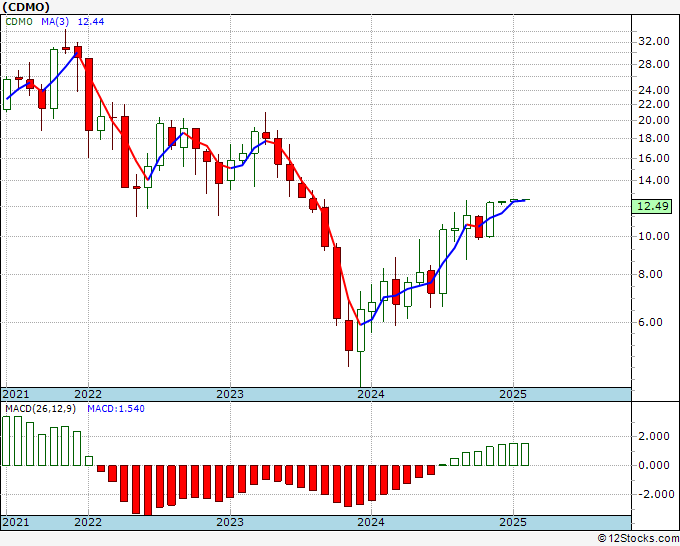Viewport: 680px width, 546px height.
Task: Click 2021 on the MACD panel timeline
Action: [x=16, y=522]
